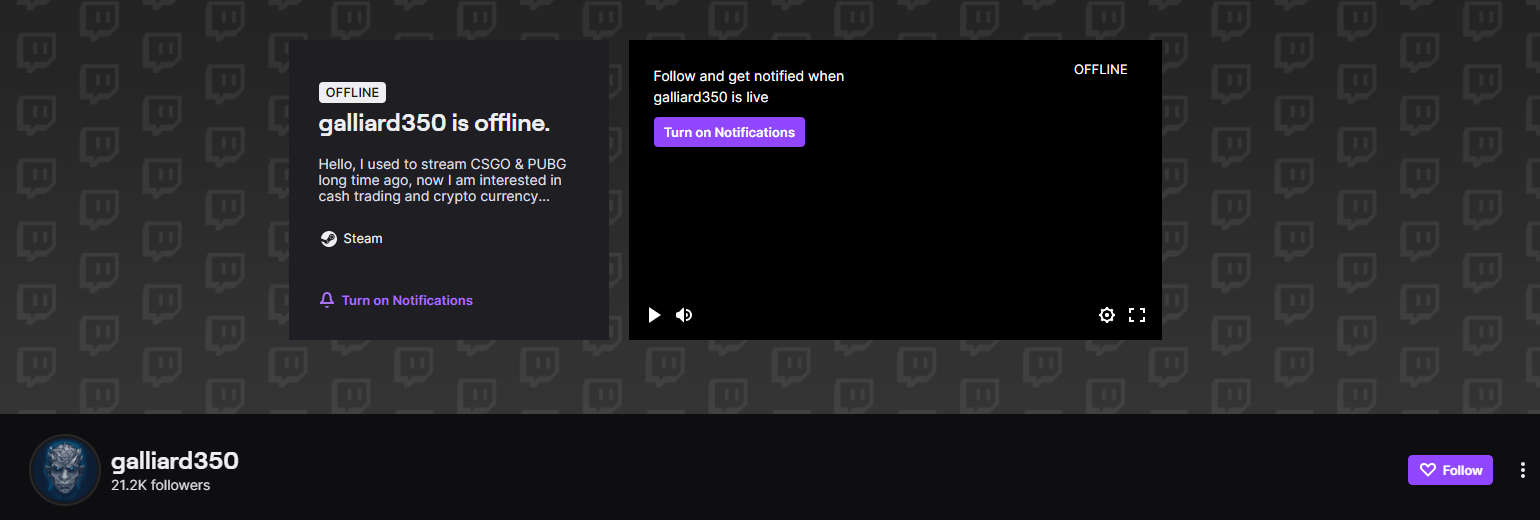Open the Steam link in the offline panel
Viewport: 1540px width, 520px height.
point(351,239)
